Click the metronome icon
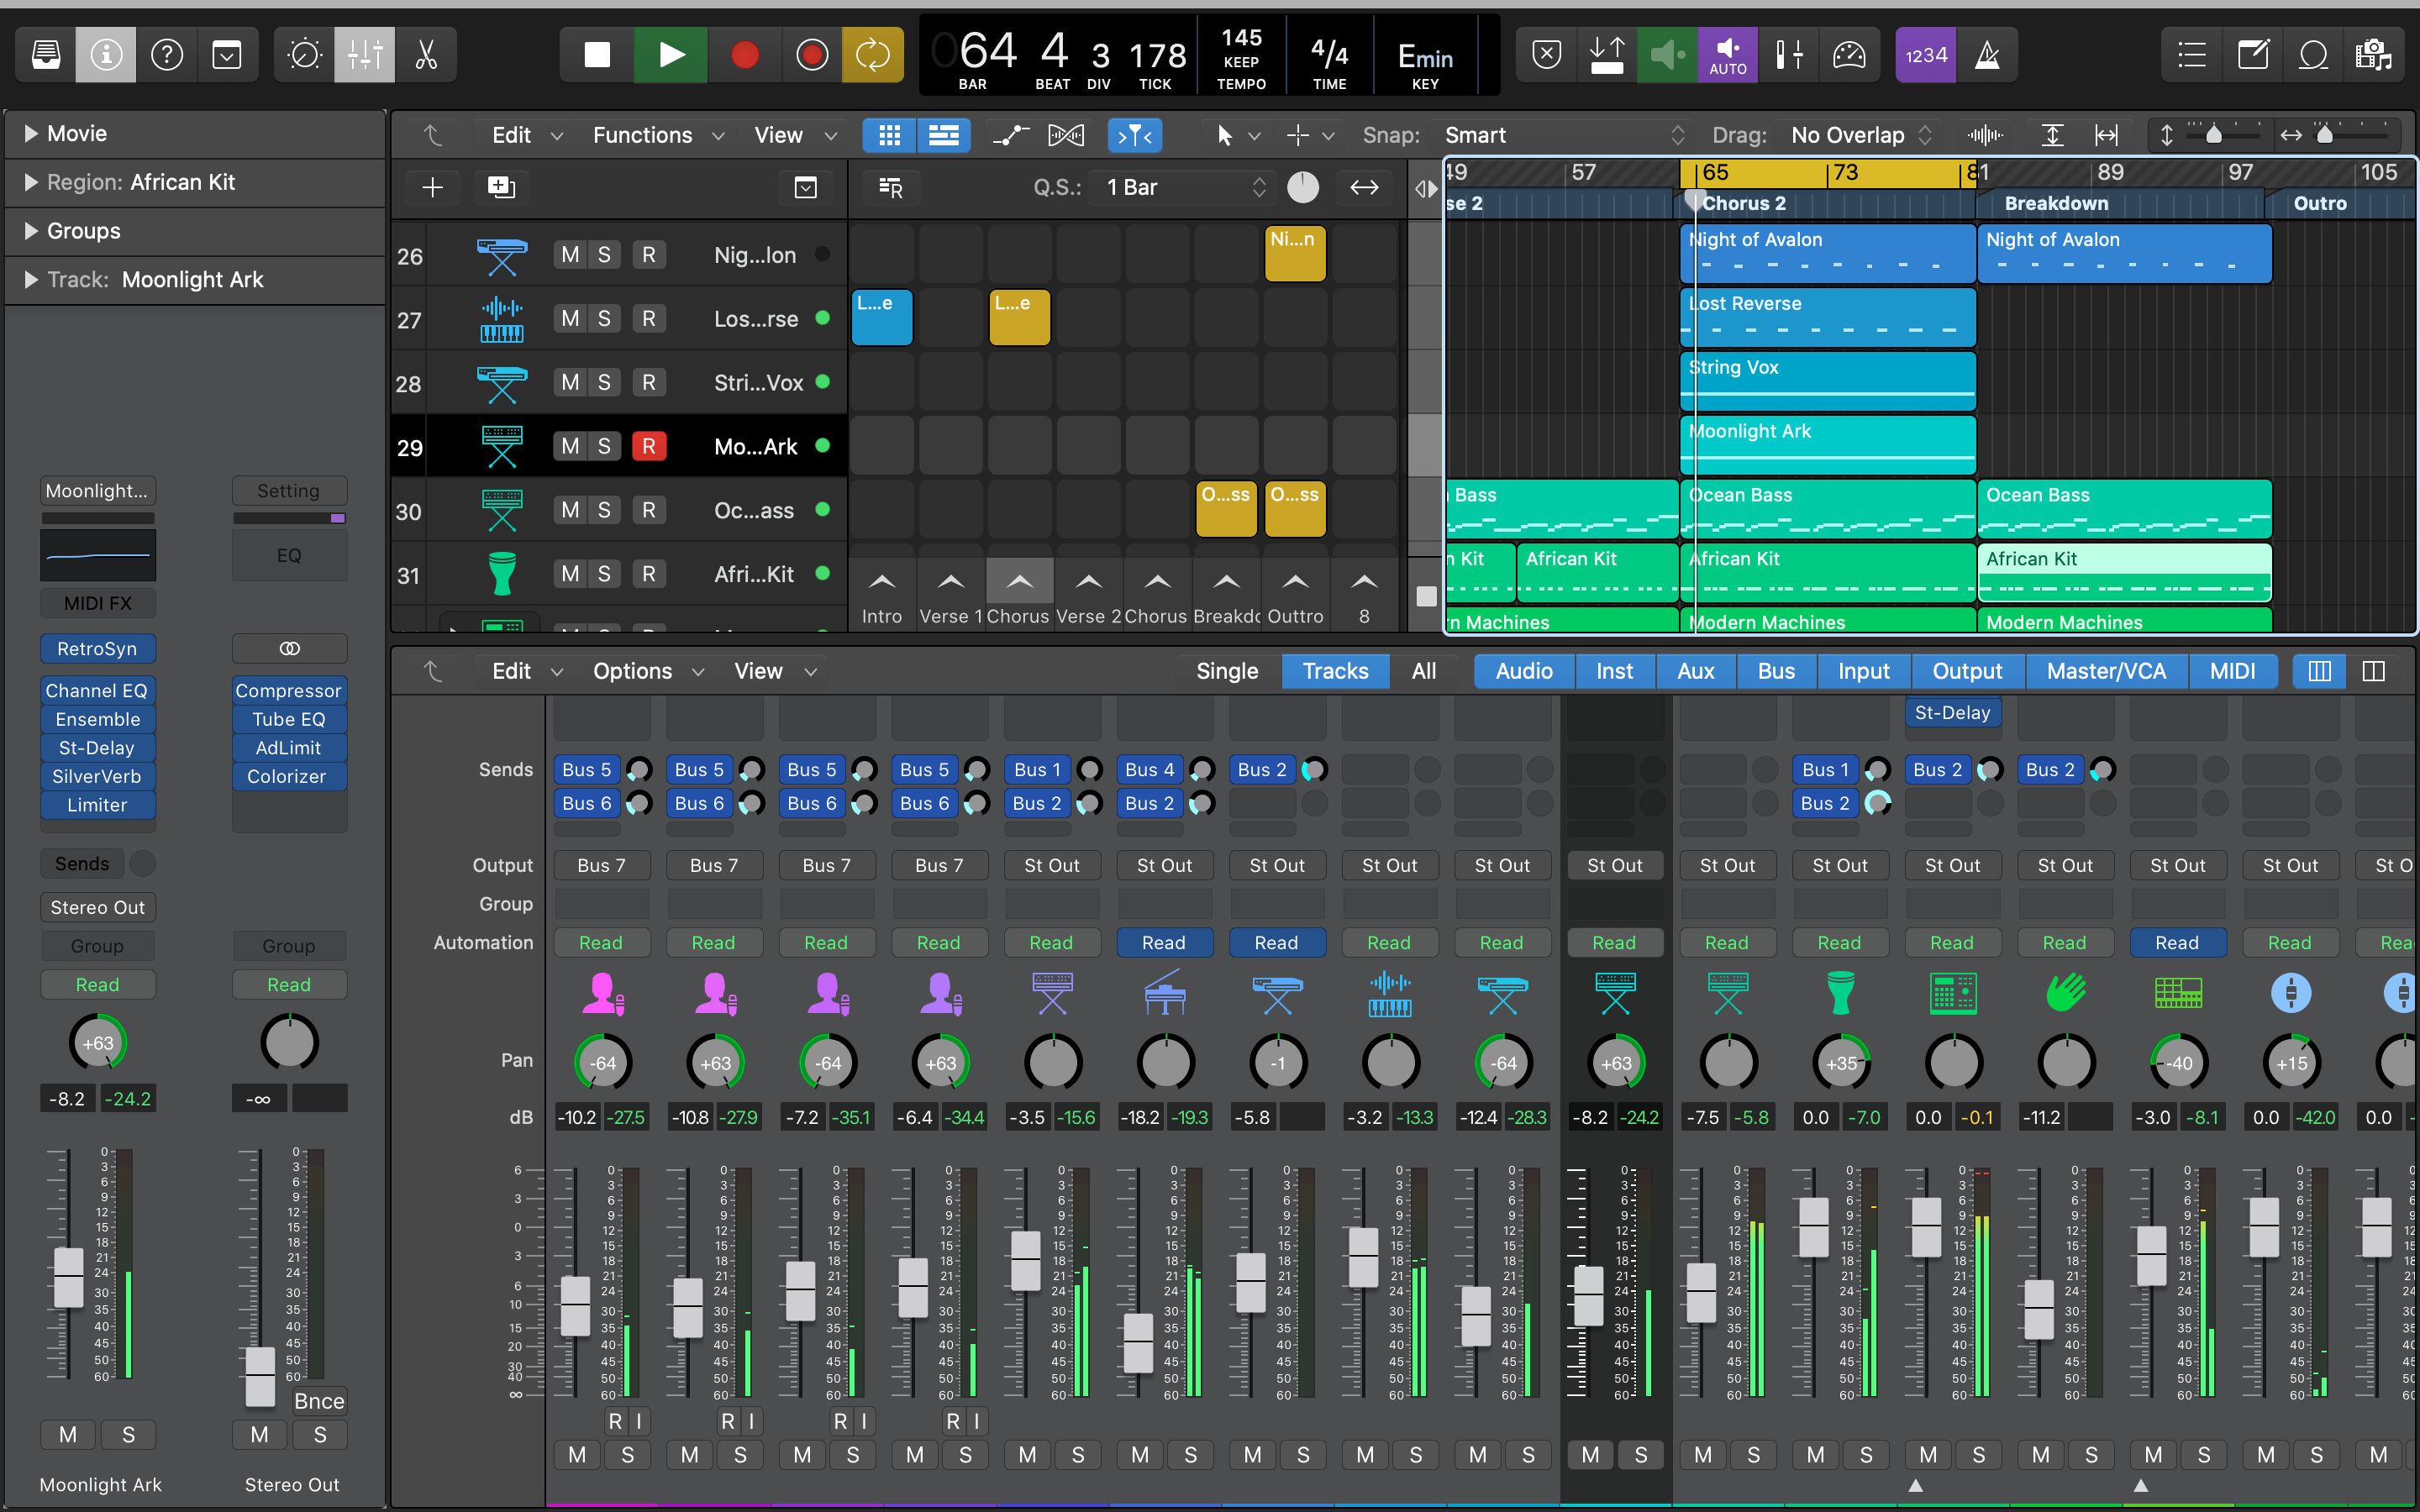 (1987, 55)
